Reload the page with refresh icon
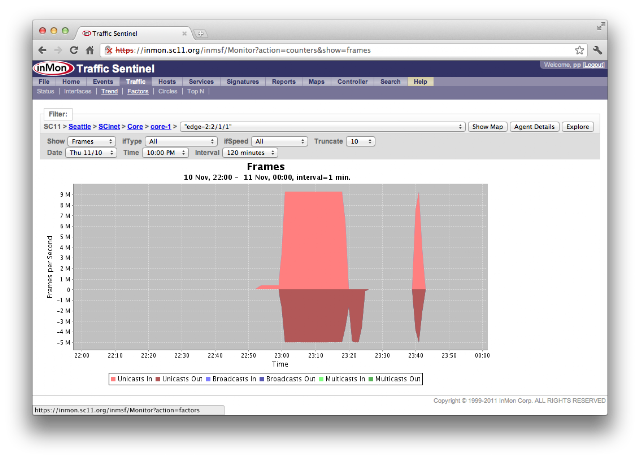This screenshot has width=640, height=460. (x=74, y=50)
